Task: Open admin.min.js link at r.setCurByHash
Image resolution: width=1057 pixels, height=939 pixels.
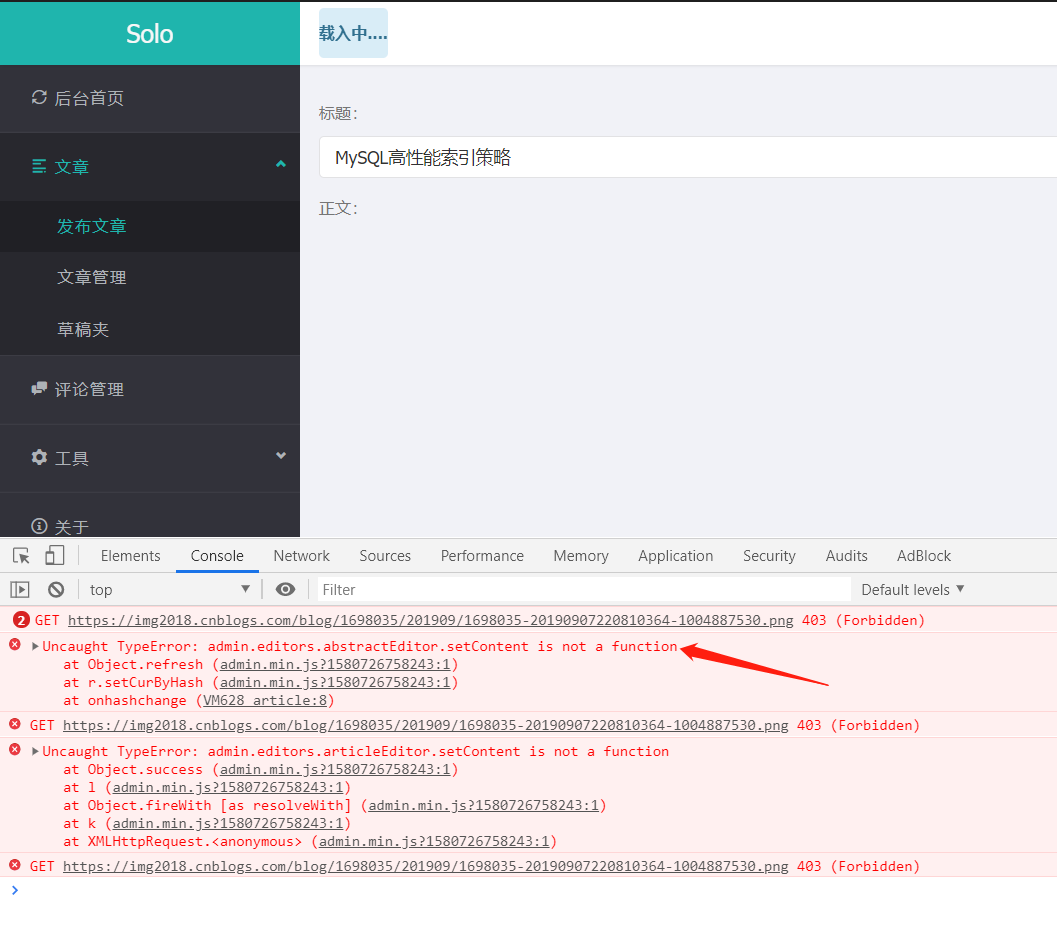Action: point(335,682)
